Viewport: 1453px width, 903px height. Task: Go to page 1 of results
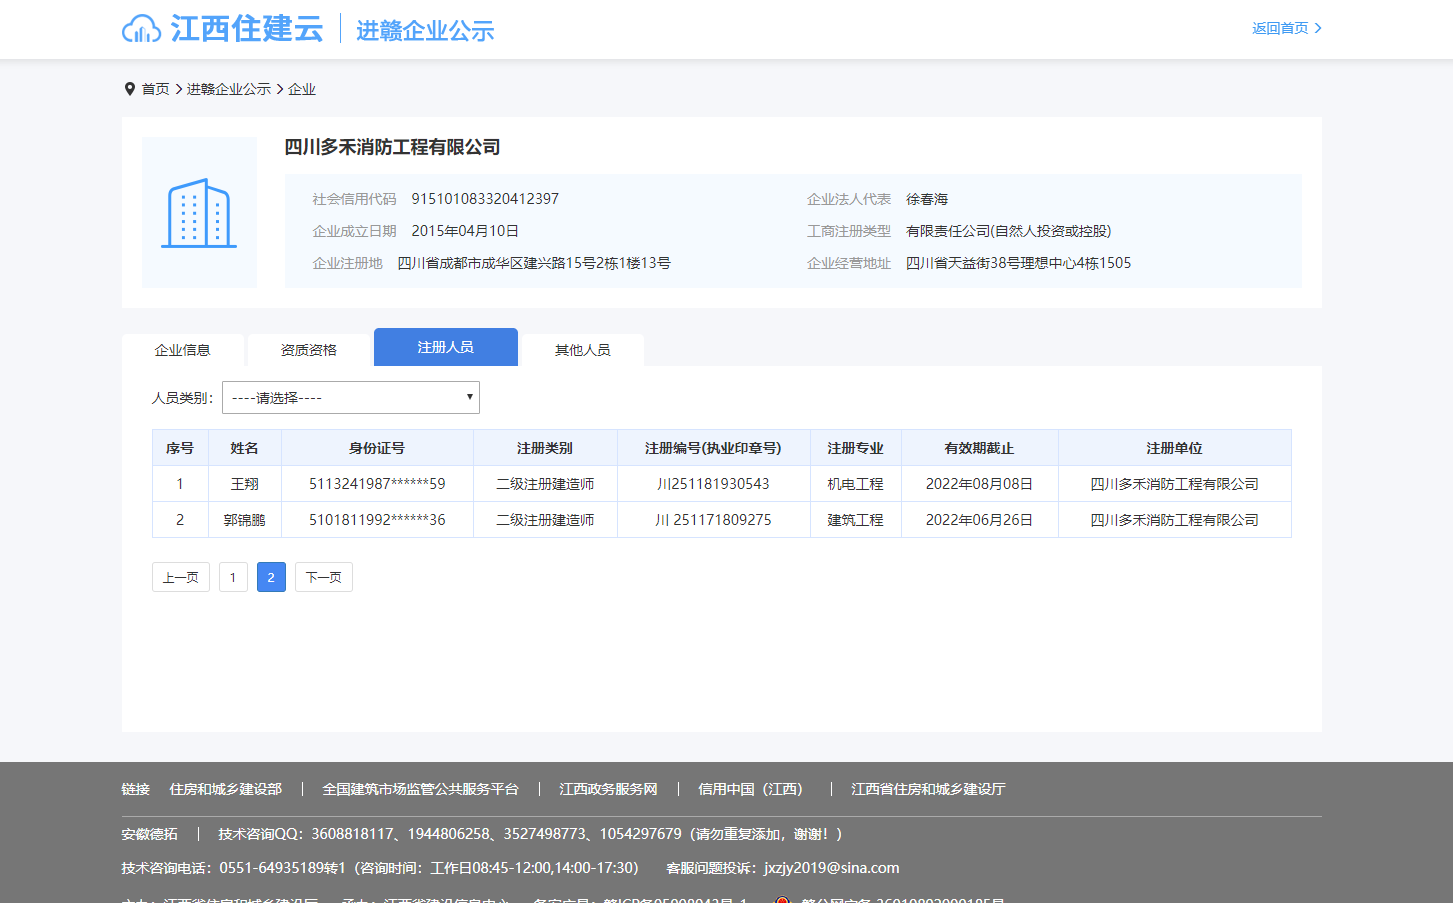(233, 577)
